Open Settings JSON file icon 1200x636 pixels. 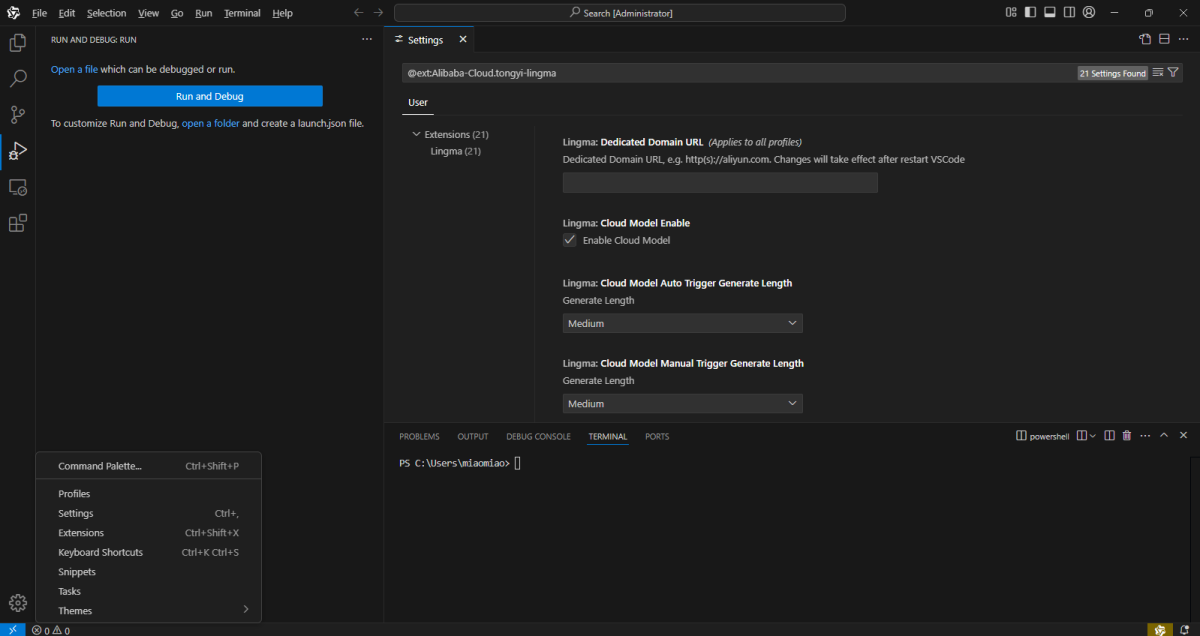tap(1145, 40)
